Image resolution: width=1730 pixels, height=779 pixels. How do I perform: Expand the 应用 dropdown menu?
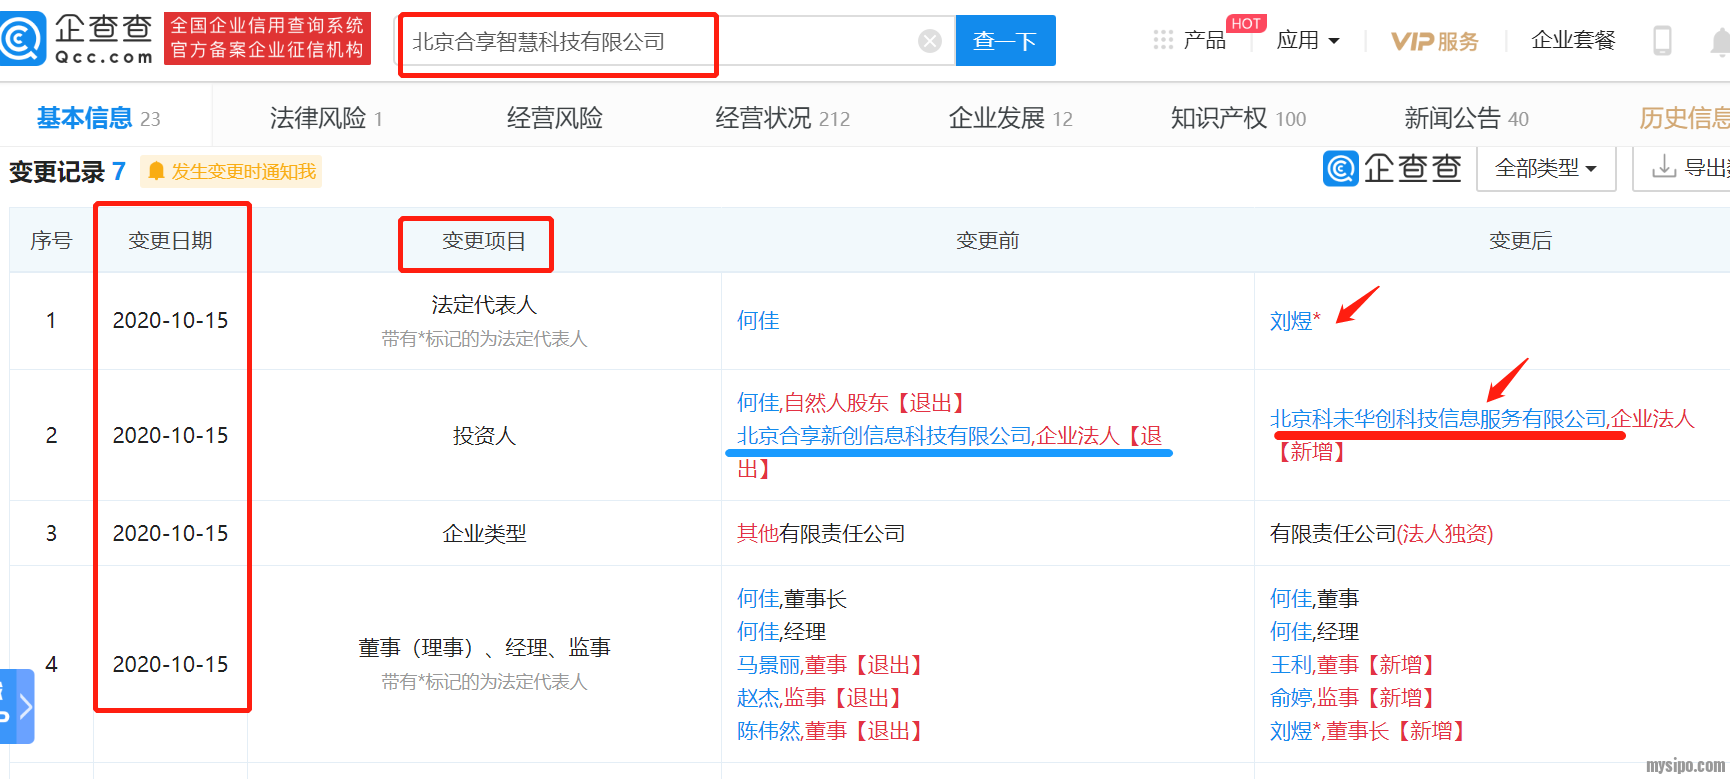tap(1308, 41)
